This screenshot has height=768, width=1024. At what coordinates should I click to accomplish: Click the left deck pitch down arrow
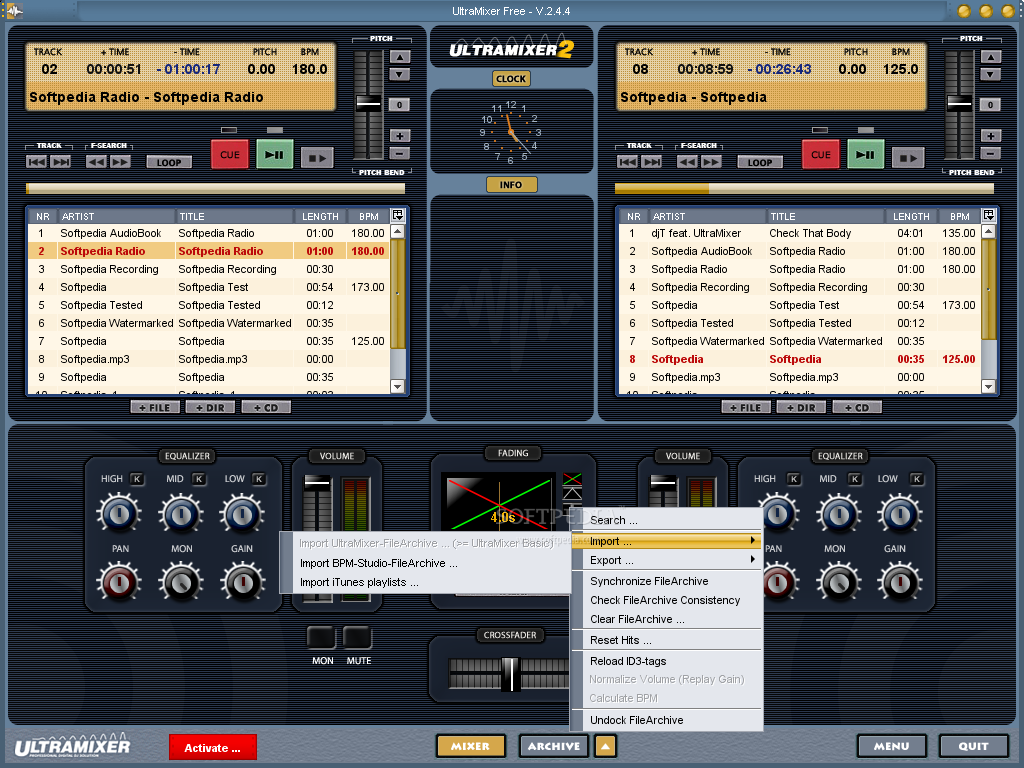pos(400,74)
